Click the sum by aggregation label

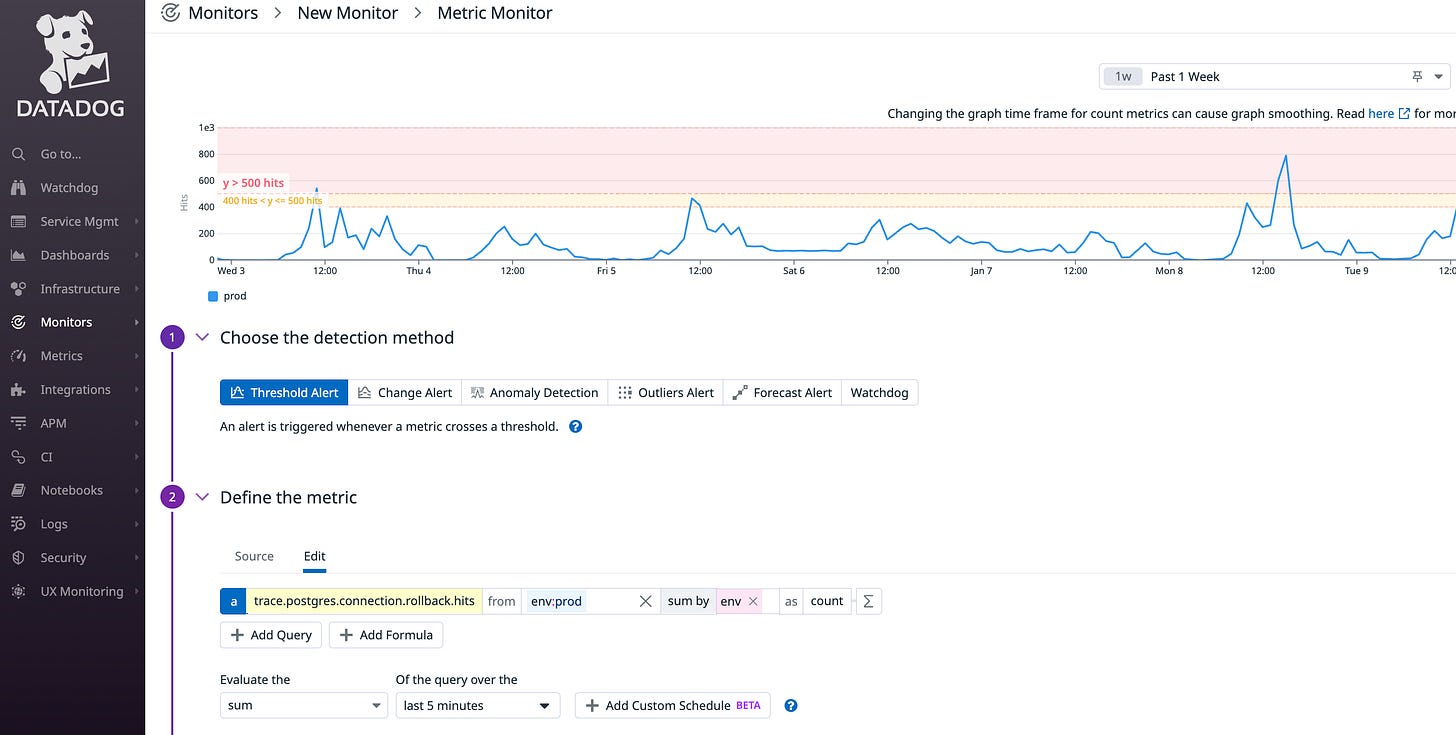[x=688, y=601]
